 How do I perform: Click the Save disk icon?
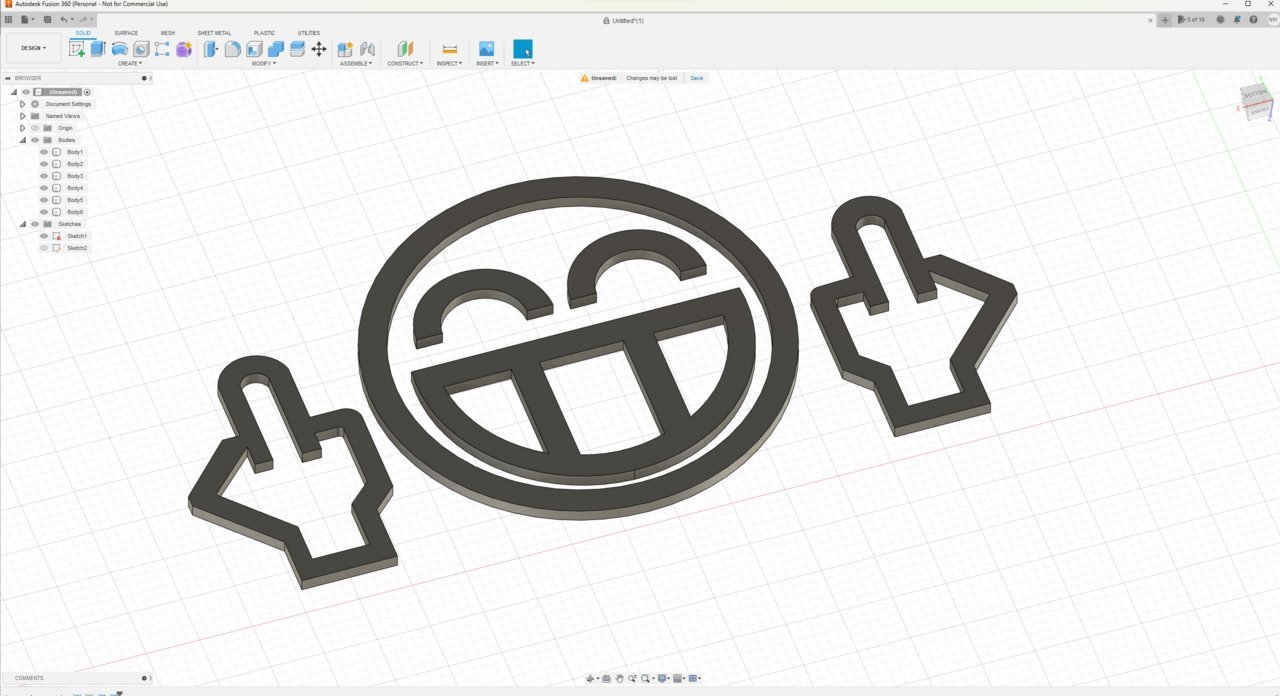click(49, 20)
